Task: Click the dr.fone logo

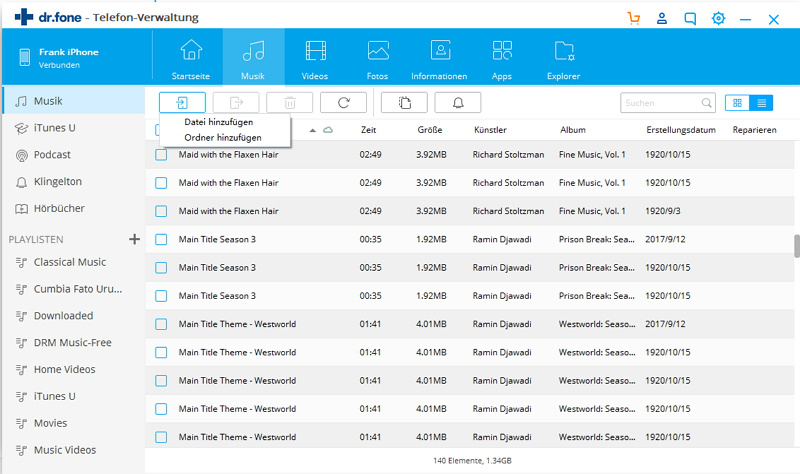Action: (x=48, y=17)
